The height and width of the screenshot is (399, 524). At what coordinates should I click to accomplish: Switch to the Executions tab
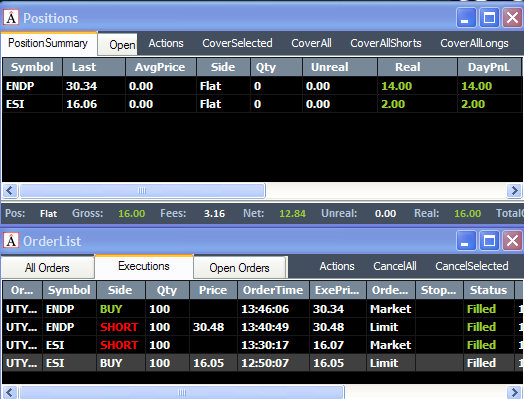(x=144, y=266)
